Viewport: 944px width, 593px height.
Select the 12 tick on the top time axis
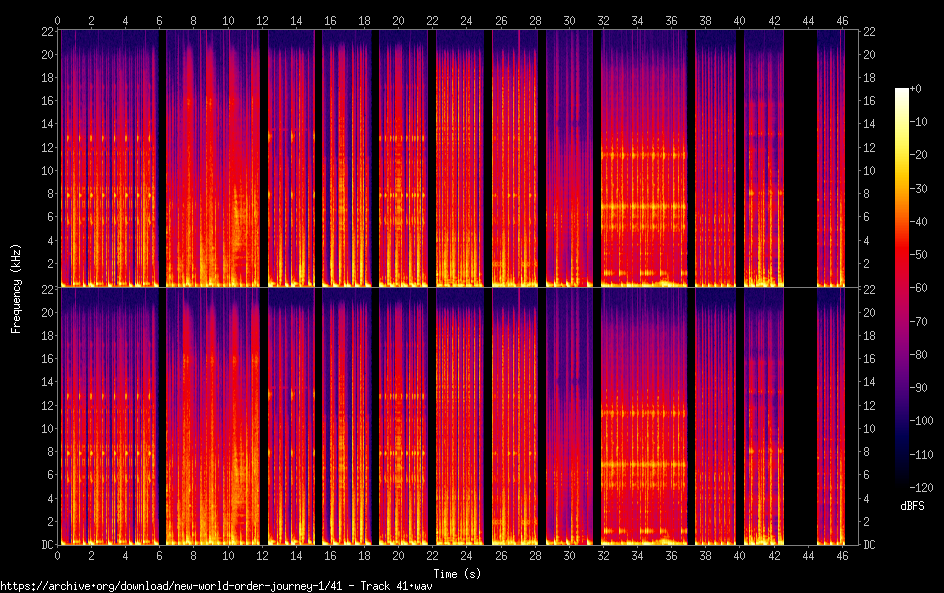[262, 20]
